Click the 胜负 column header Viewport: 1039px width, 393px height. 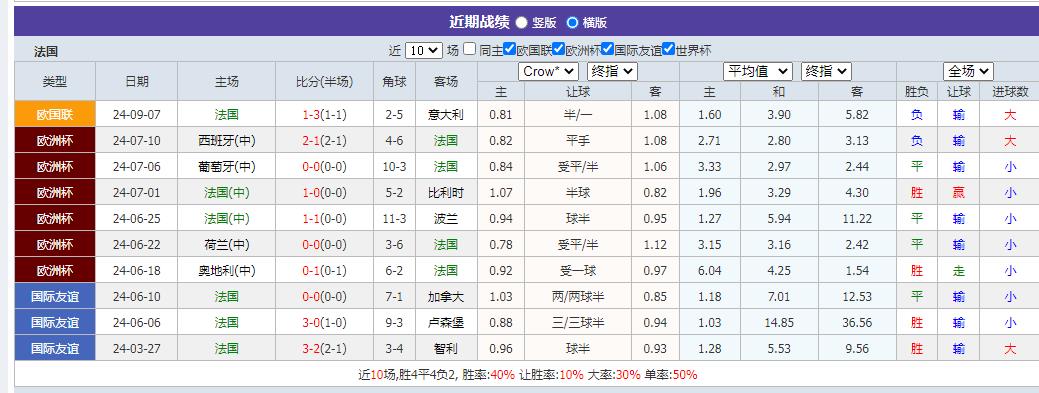[917, 91]
